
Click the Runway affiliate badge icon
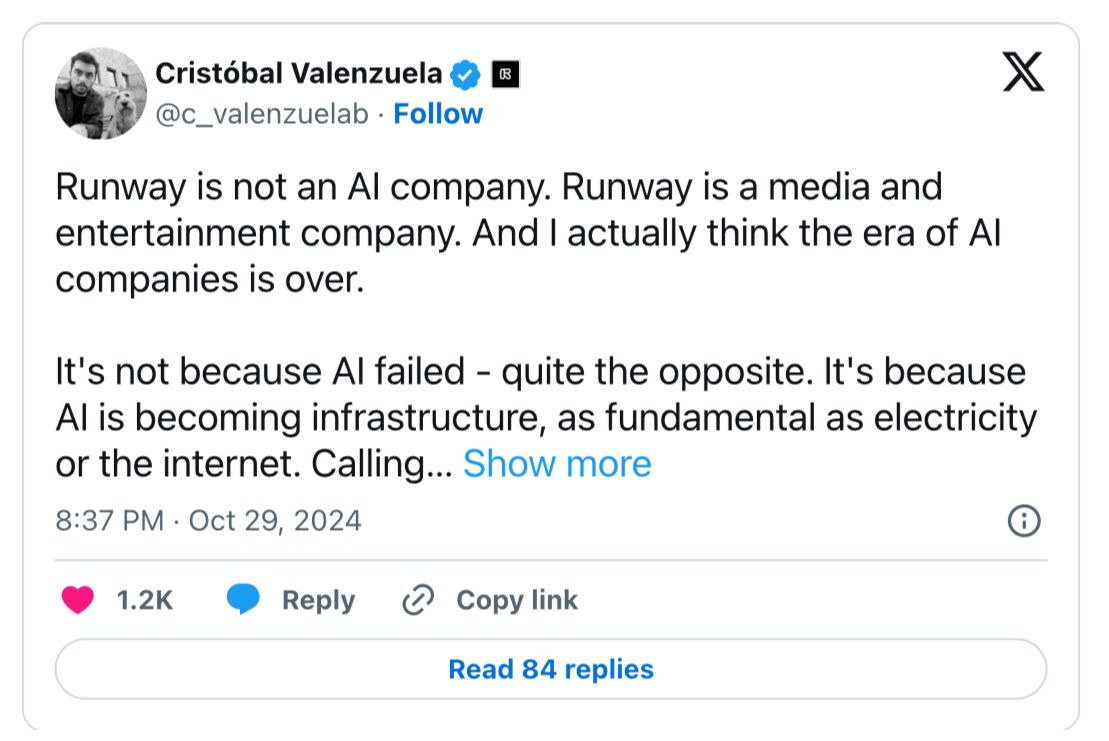tap(506, 74)
